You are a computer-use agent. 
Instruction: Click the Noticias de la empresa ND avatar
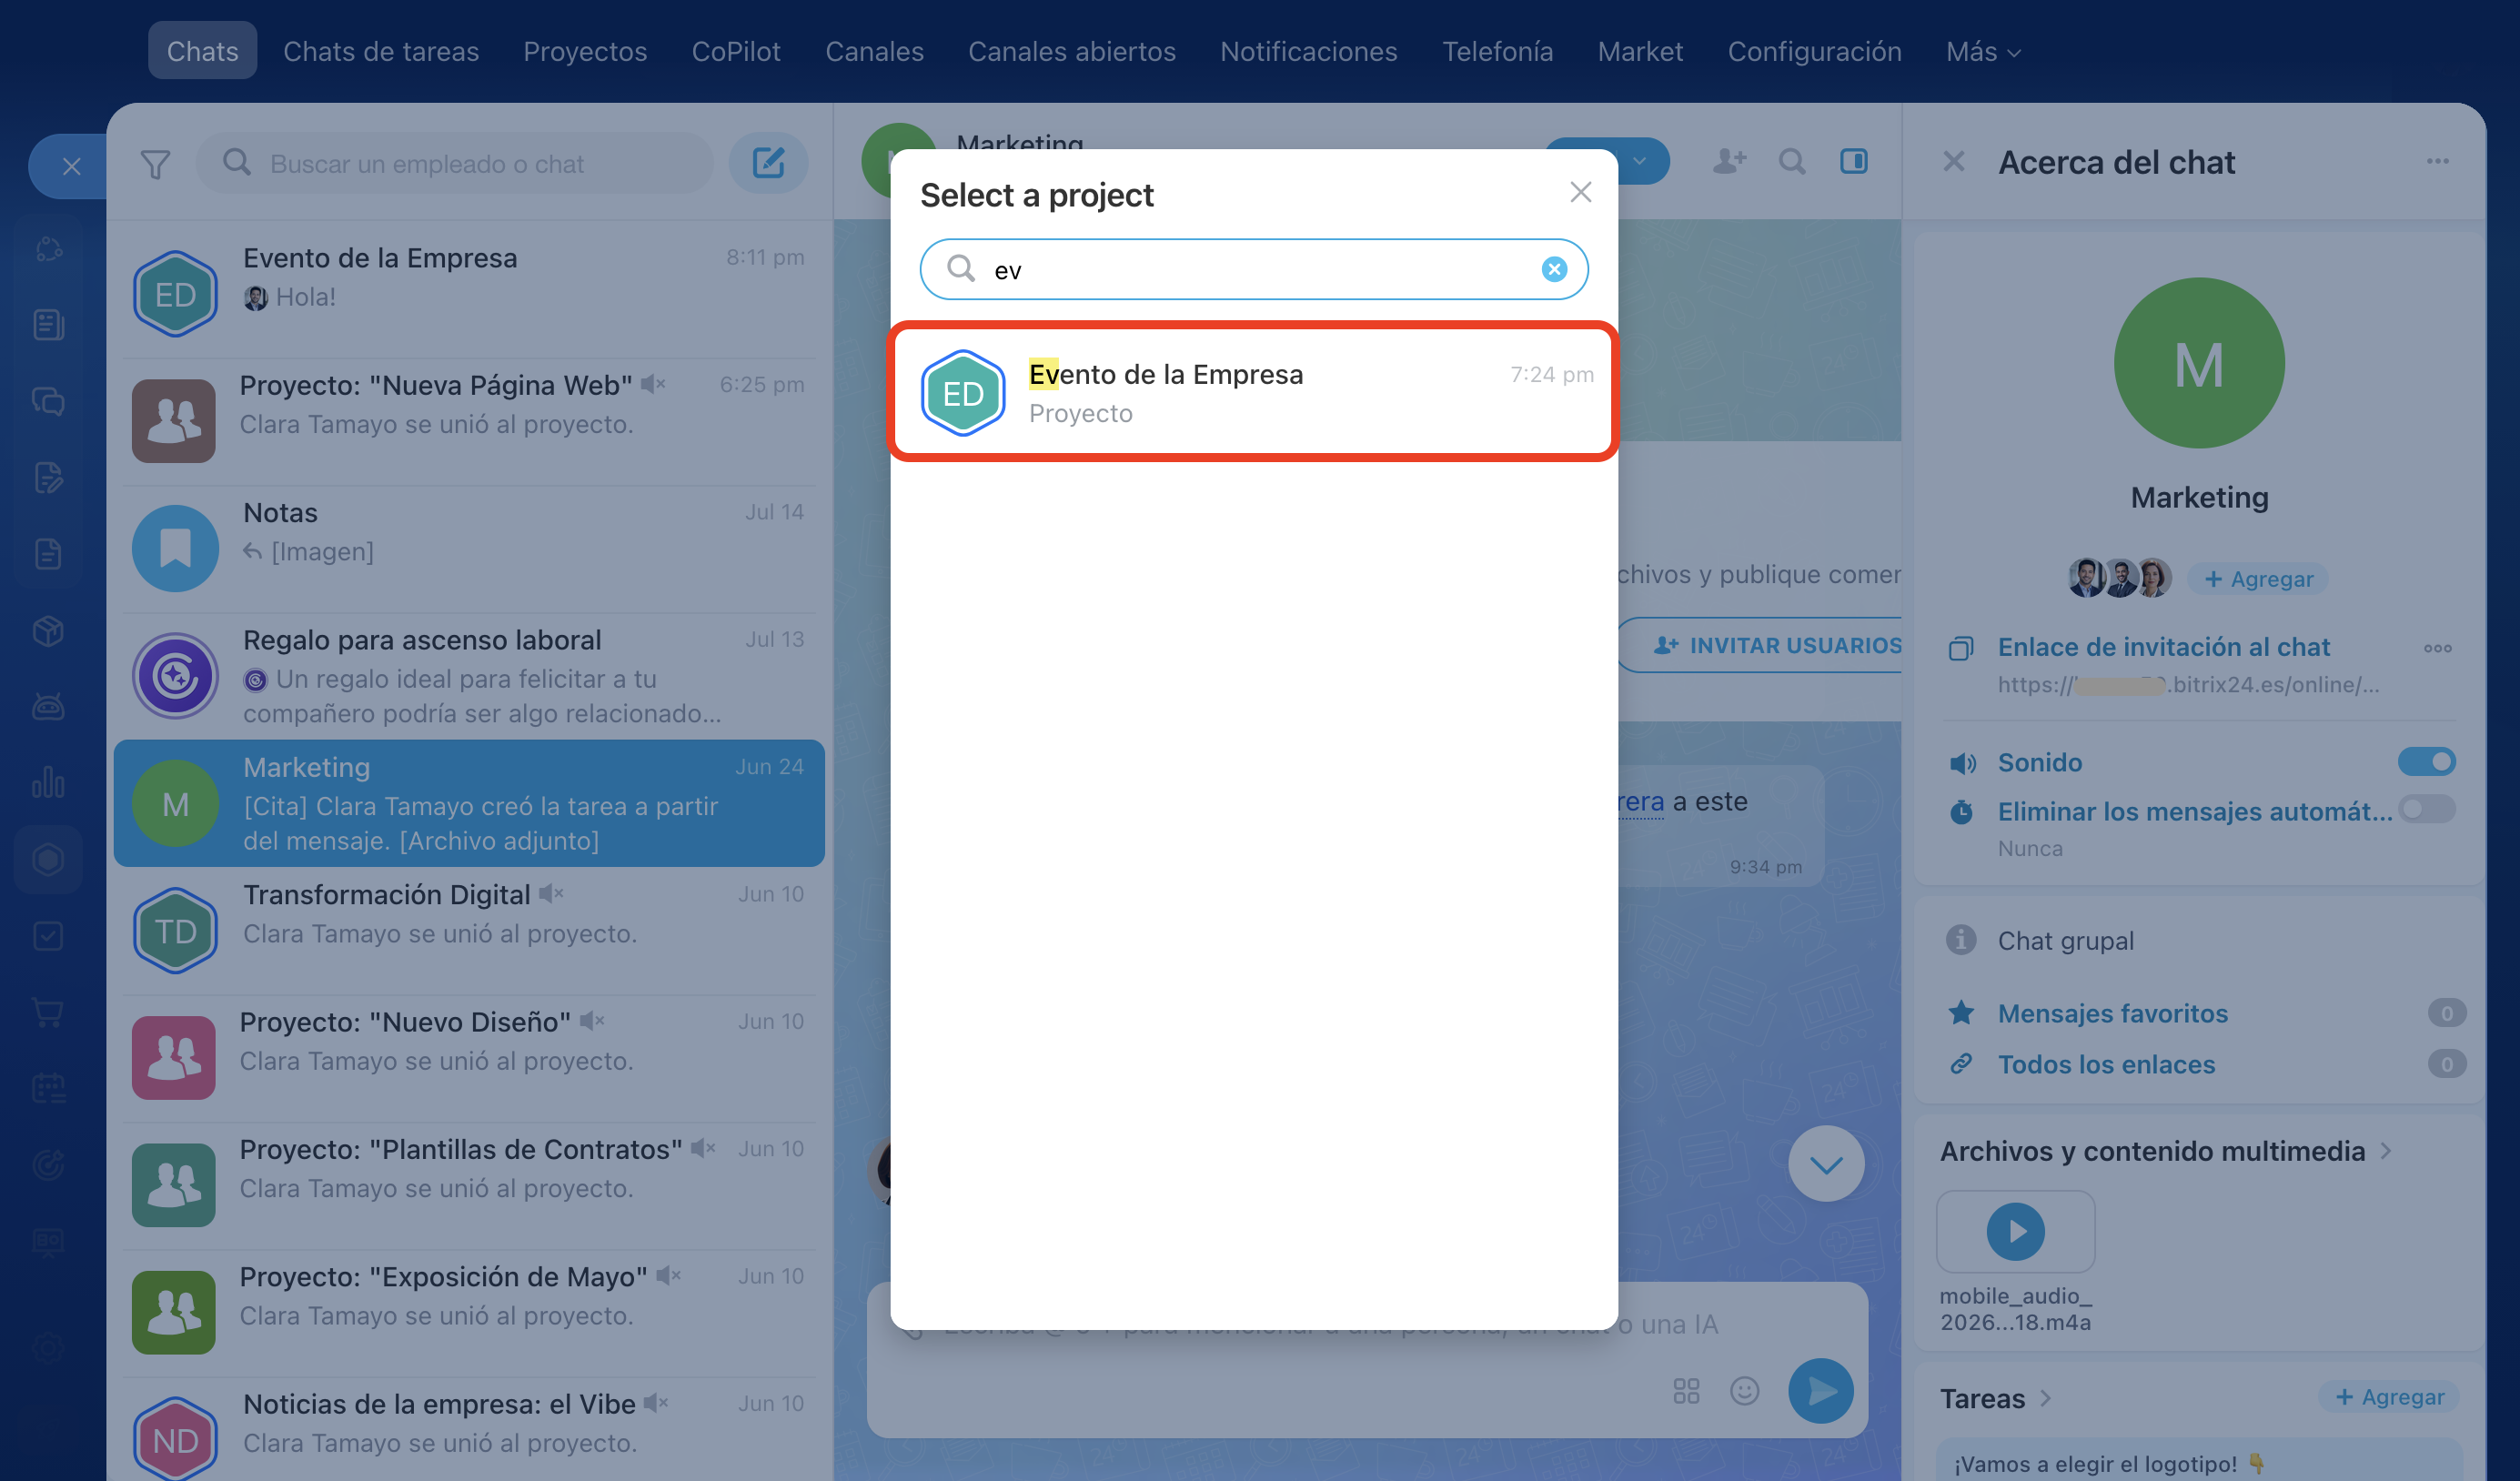point(175,1438)
